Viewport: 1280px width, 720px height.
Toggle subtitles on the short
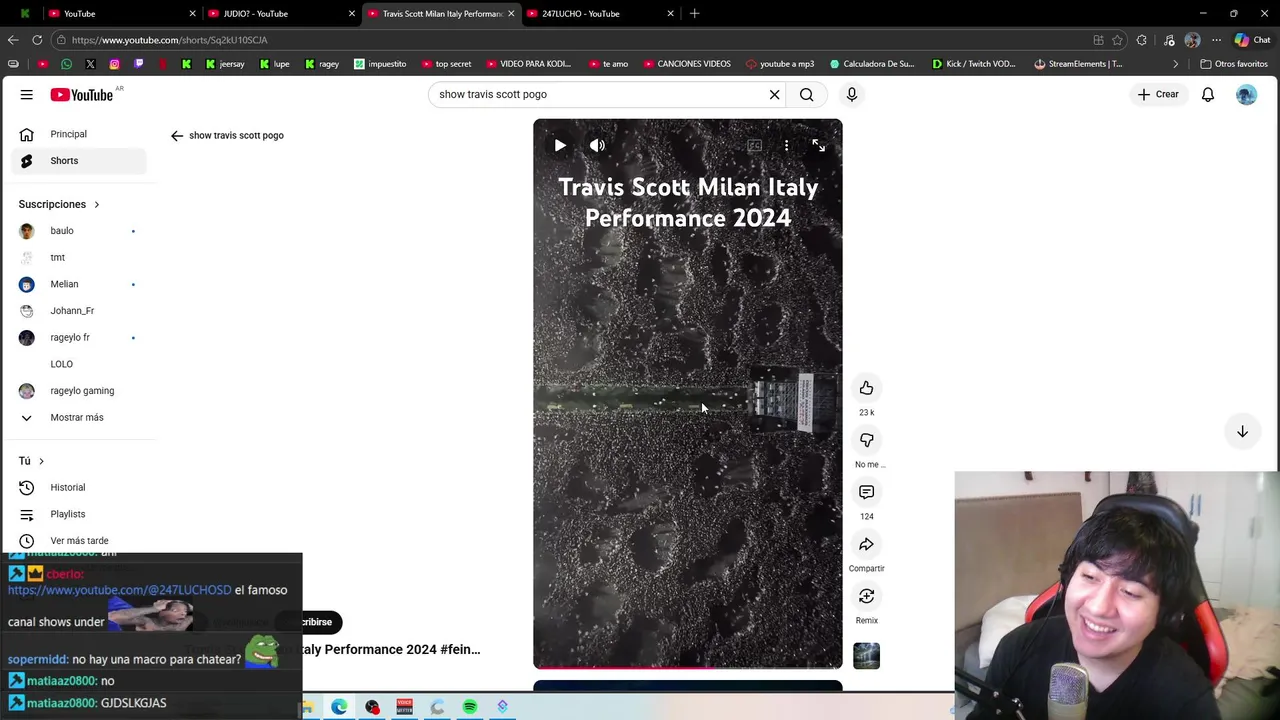(x=755, y=146)
